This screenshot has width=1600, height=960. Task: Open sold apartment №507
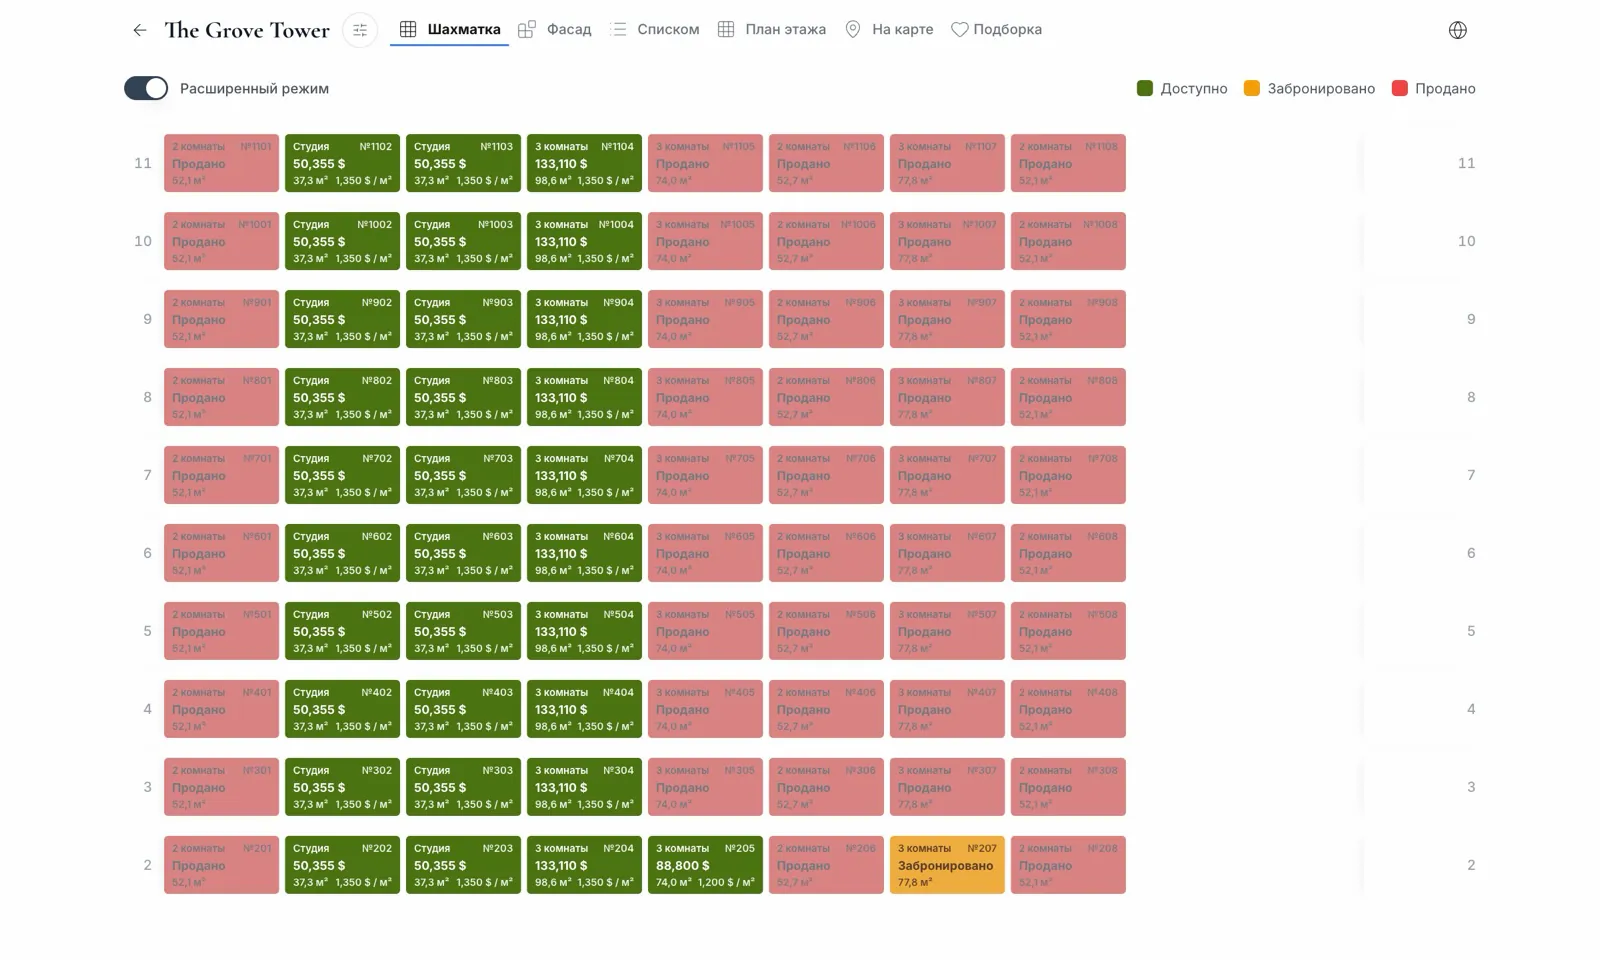coord(947,631)
